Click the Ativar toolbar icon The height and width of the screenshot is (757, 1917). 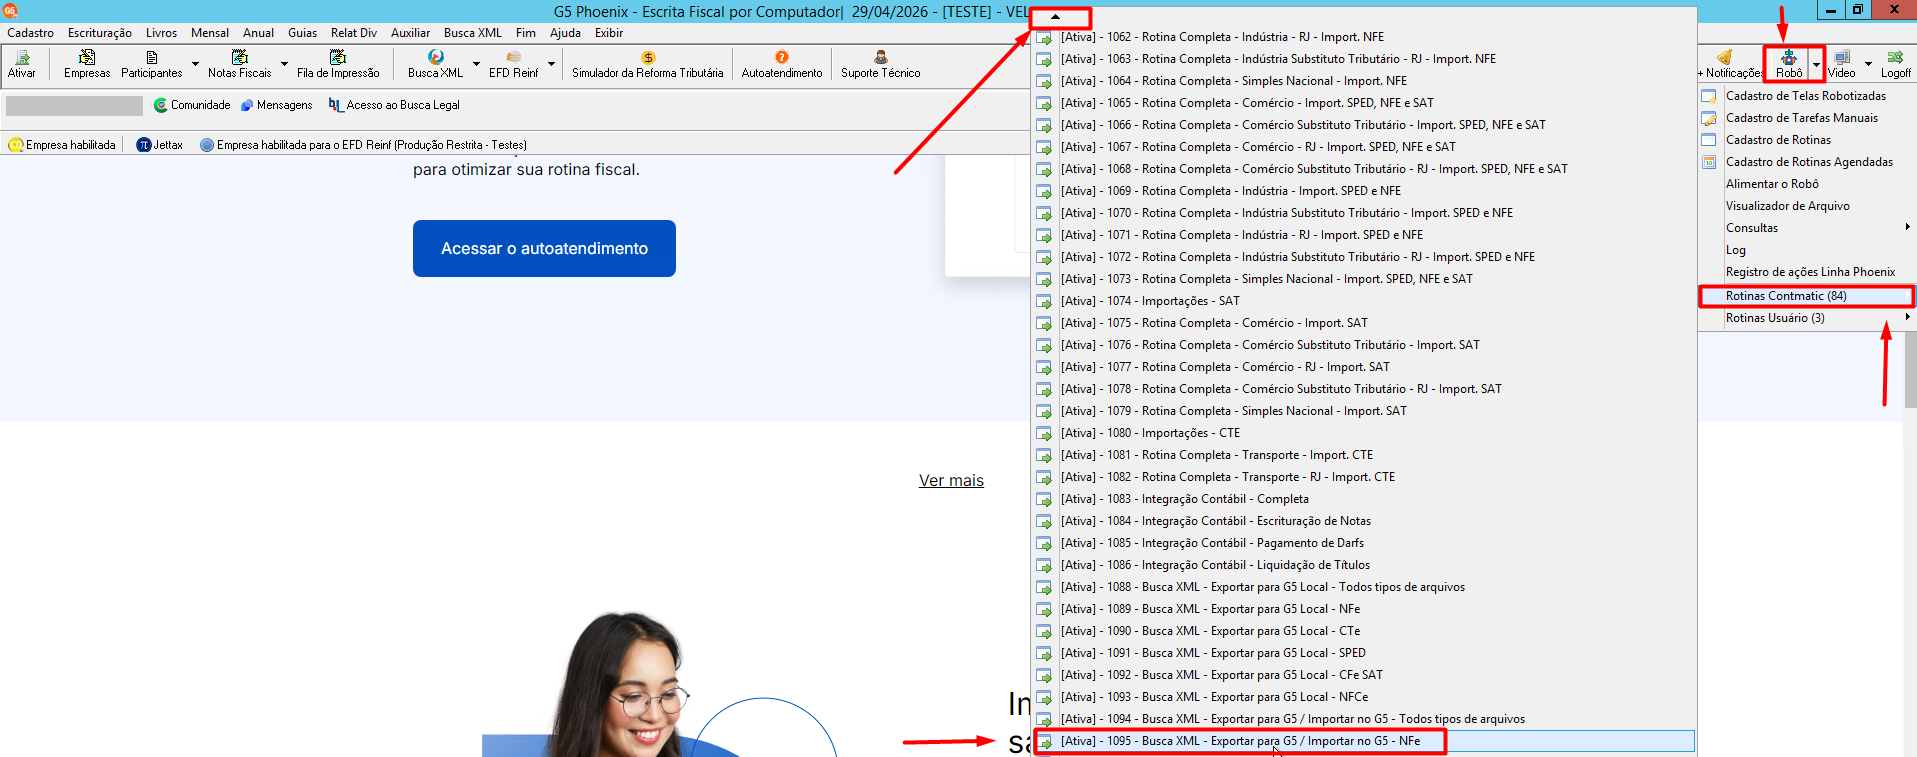coord(22,64)
